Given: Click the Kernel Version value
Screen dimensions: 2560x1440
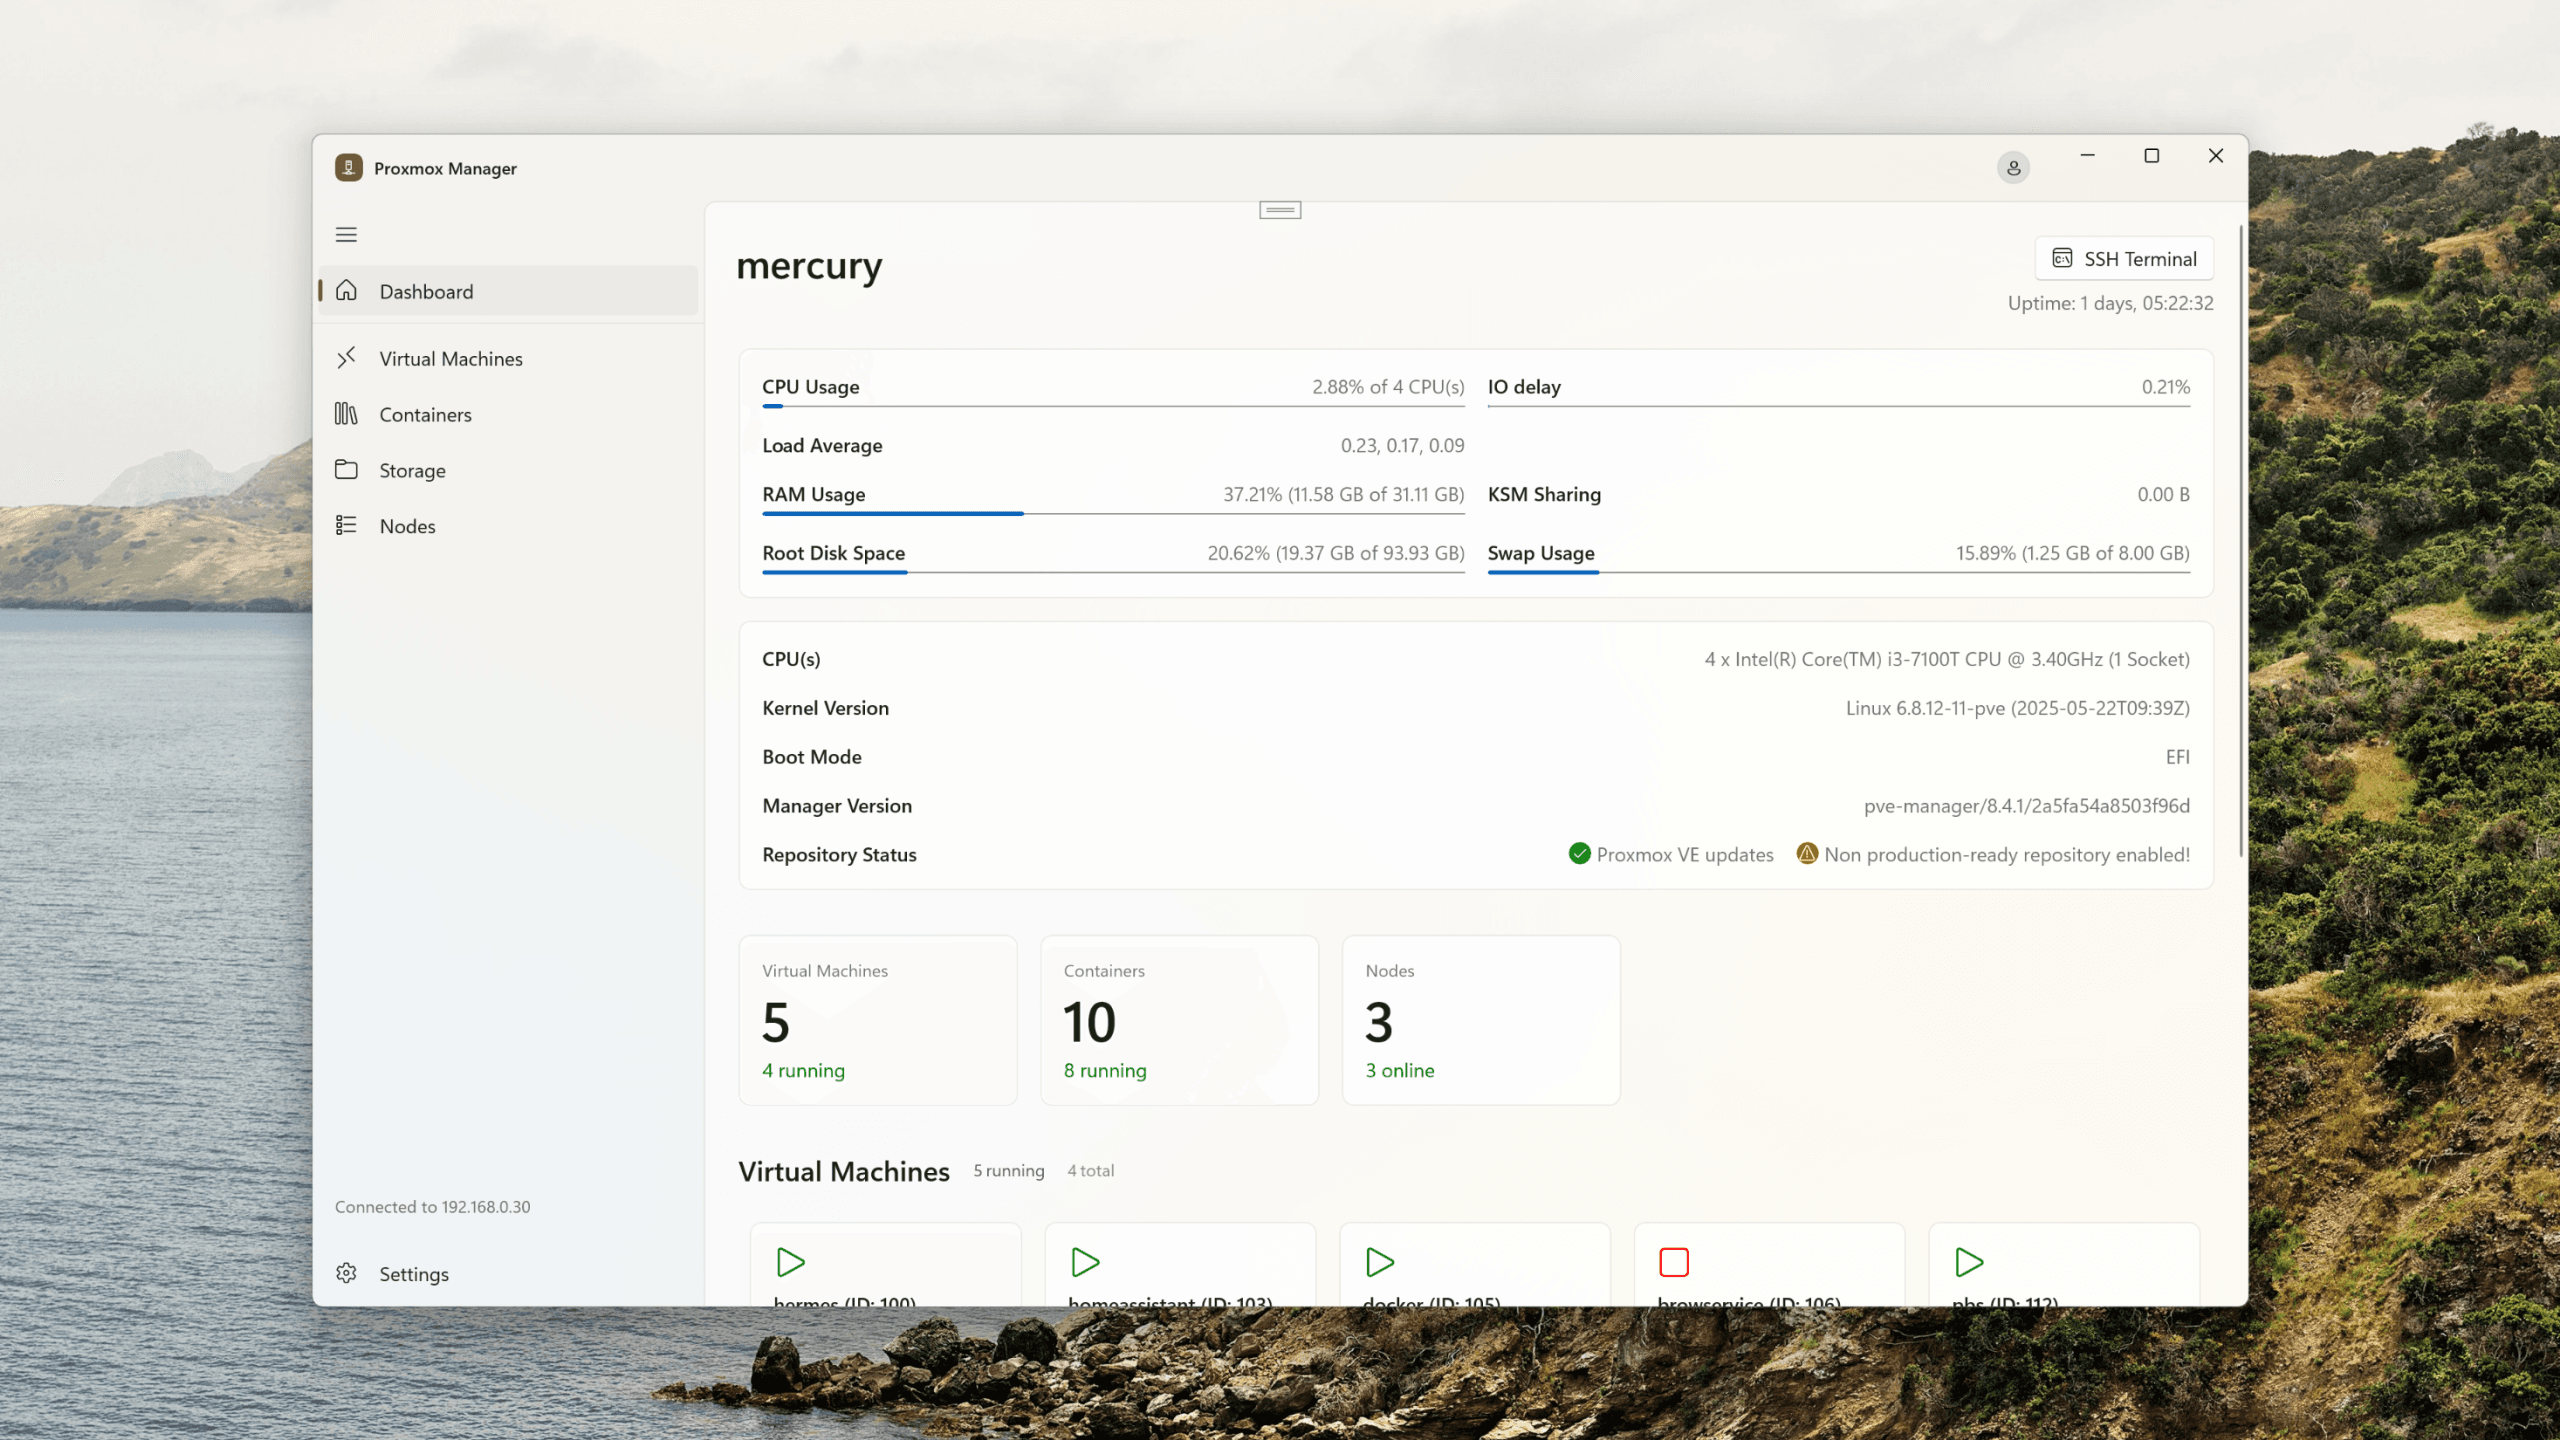Looking at the screenshot, I should coord(2017,707).
